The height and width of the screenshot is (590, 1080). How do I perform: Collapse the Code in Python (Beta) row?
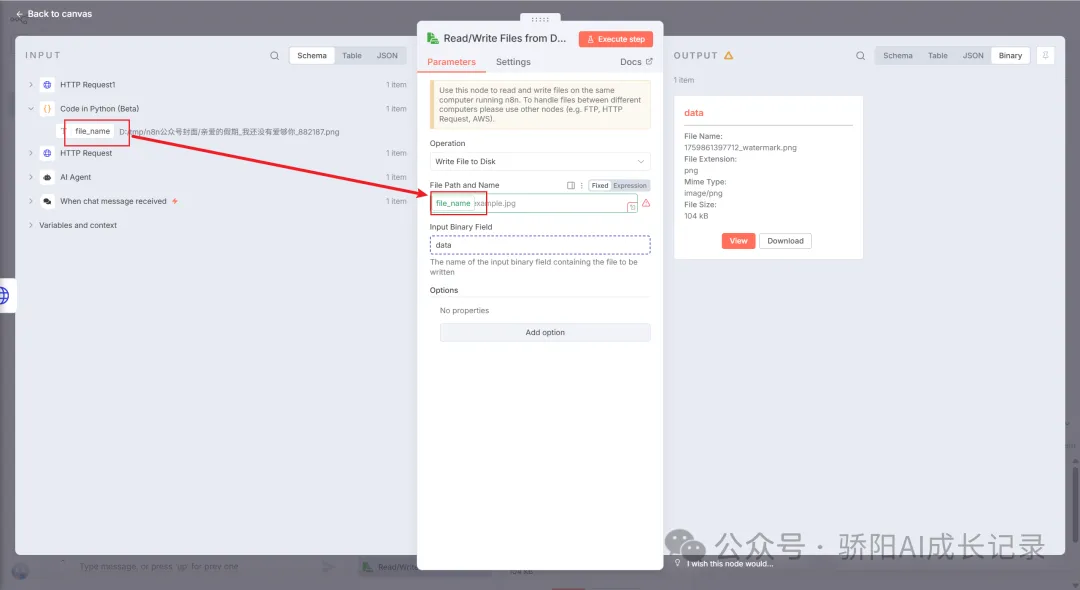(31, 109)
